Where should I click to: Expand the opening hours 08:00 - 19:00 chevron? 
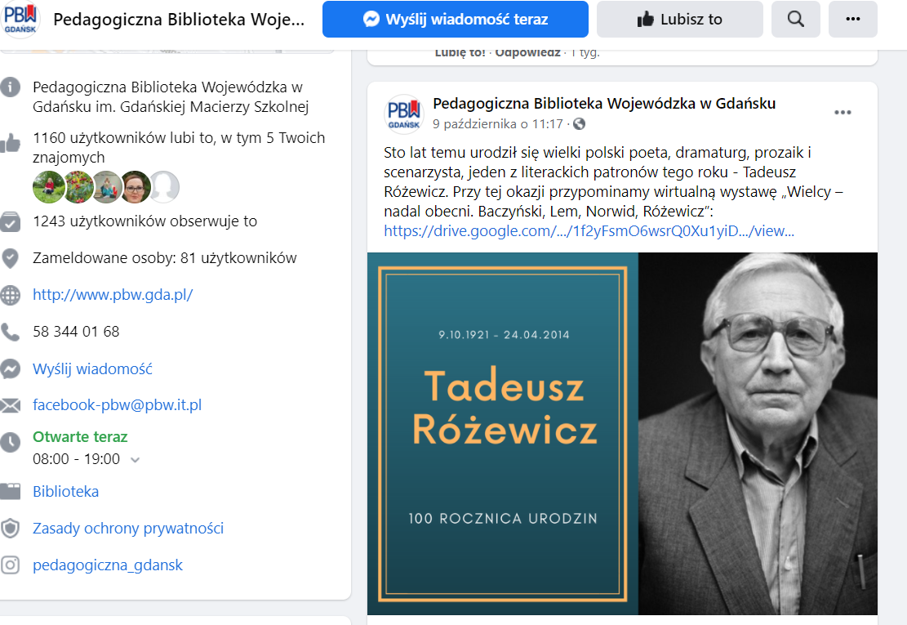click(135, 460)
